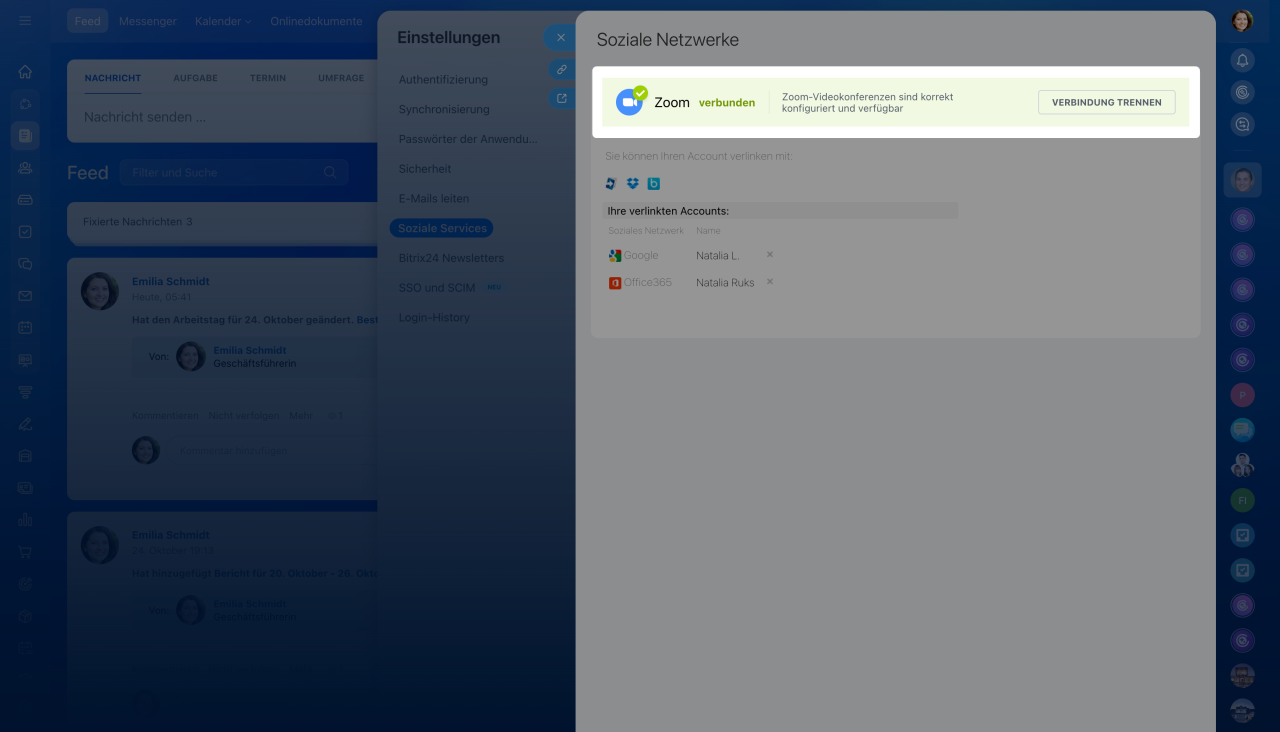This screenshot has width=1280, height=732.
Task: Click Kommentieren under today's feed post
Action: [x=165, y=415]
